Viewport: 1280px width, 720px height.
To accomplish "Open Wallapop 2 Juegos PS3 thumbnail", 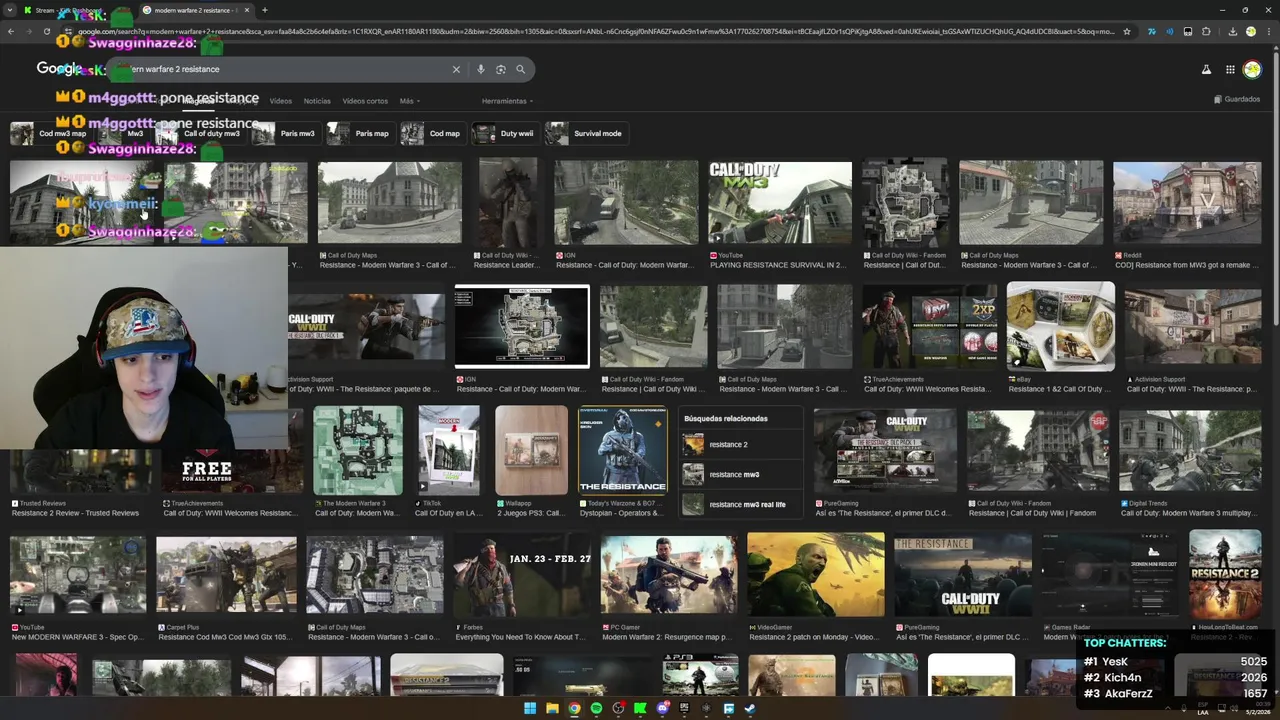I will (x=531, y=450).
